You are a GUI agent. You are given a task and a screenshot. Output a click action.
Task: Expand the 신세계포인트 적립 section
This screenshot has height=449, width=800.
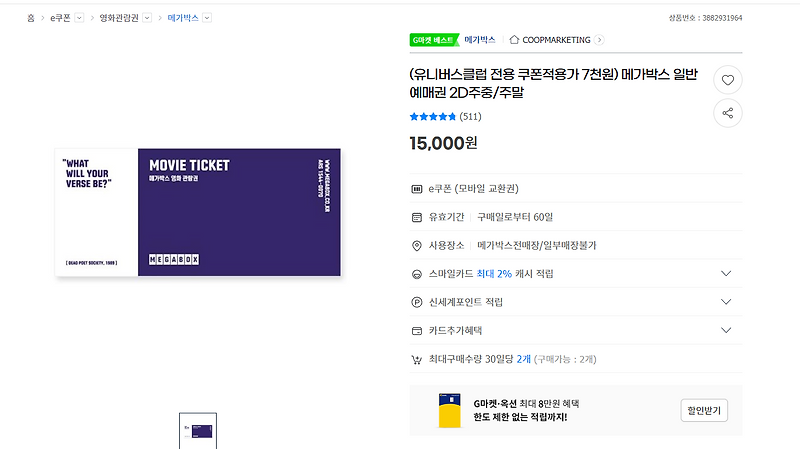[726, 302]
